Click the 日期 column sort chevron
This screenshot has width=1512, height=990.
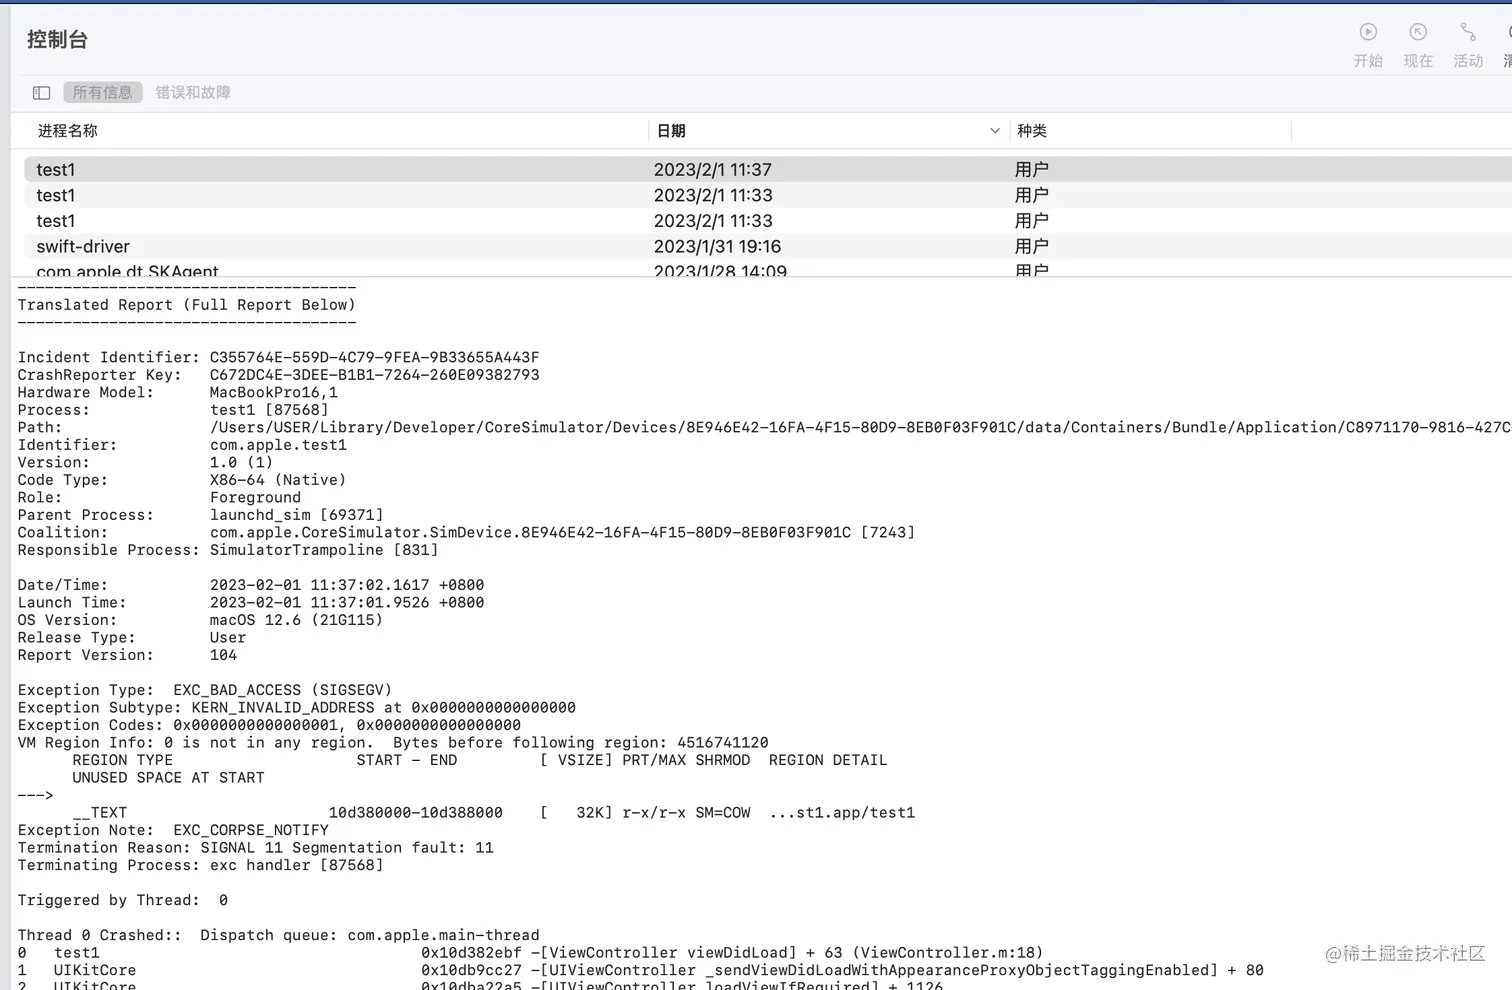995,131
